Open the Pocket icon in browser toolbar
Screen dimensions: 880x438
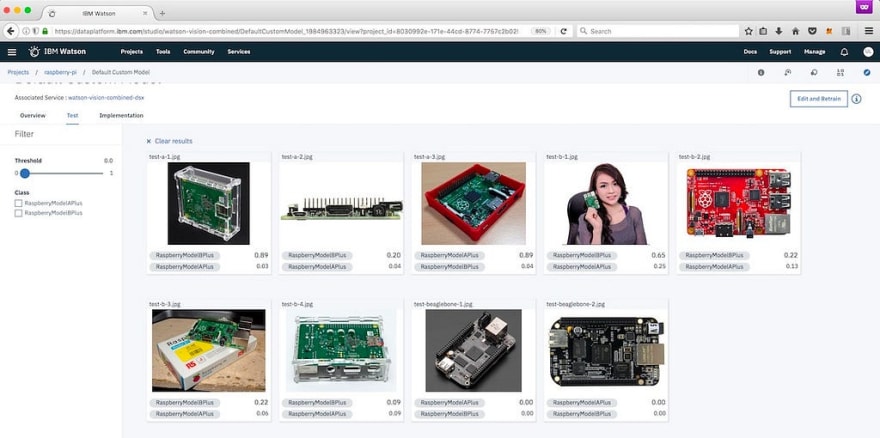point(812,31)
